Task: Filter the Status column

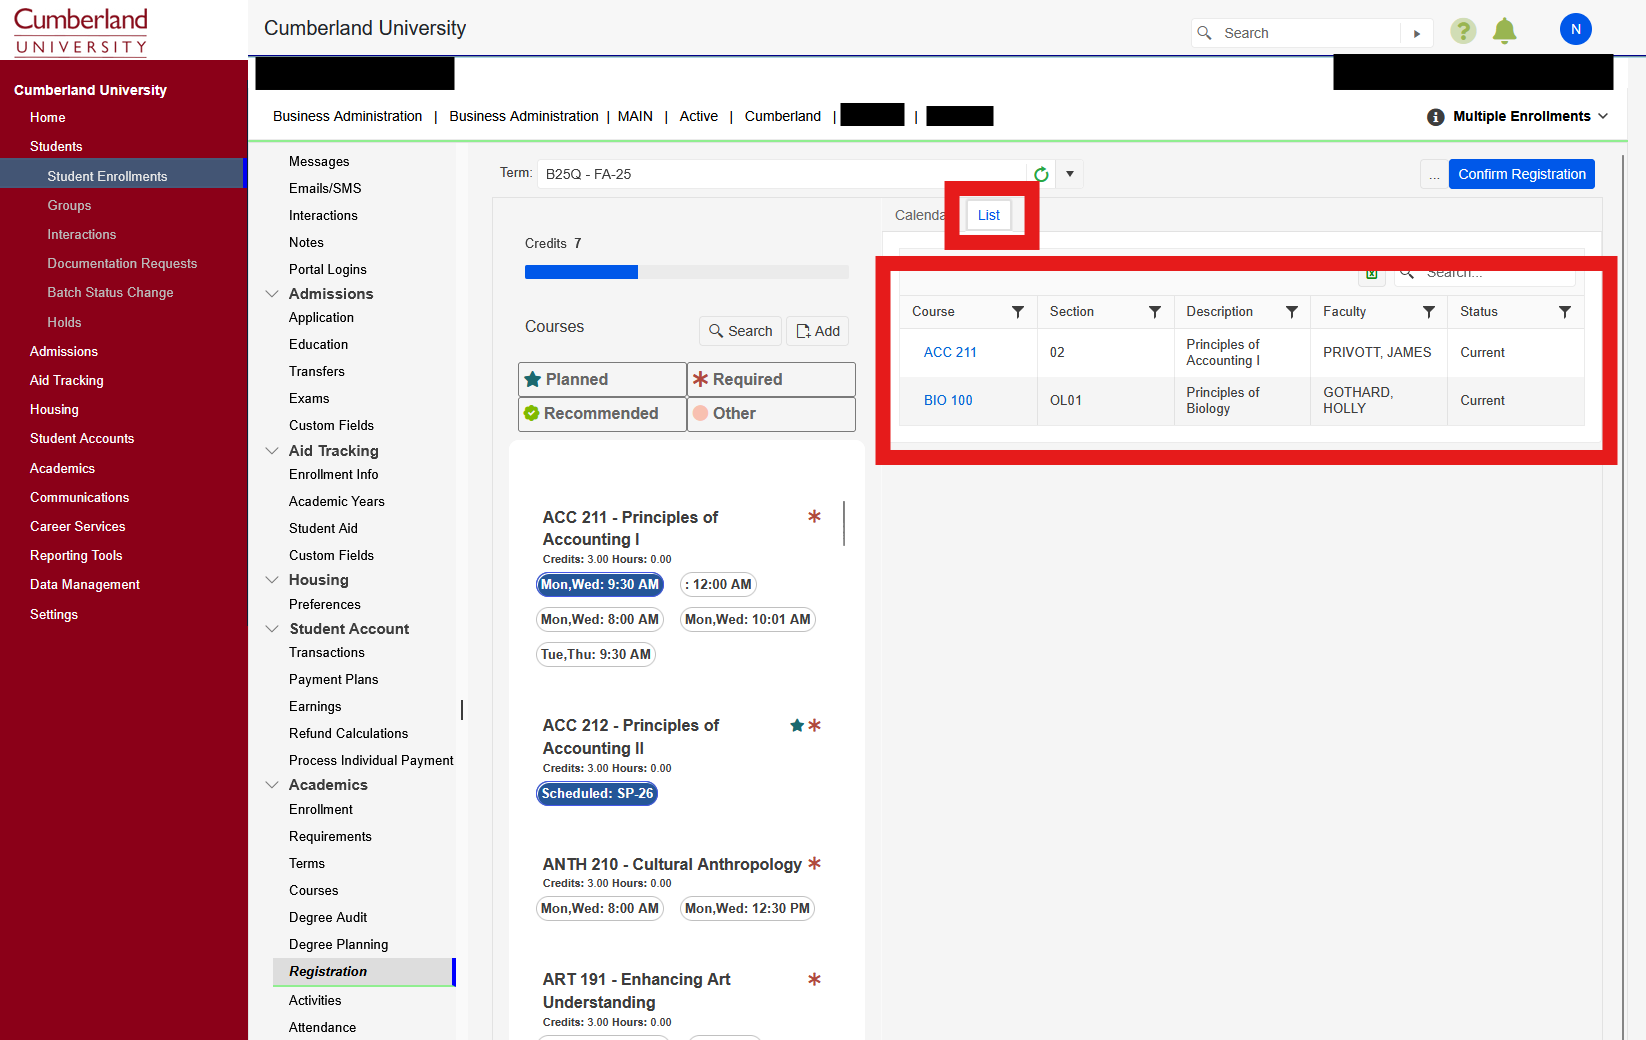Action: click(1565, 312)
